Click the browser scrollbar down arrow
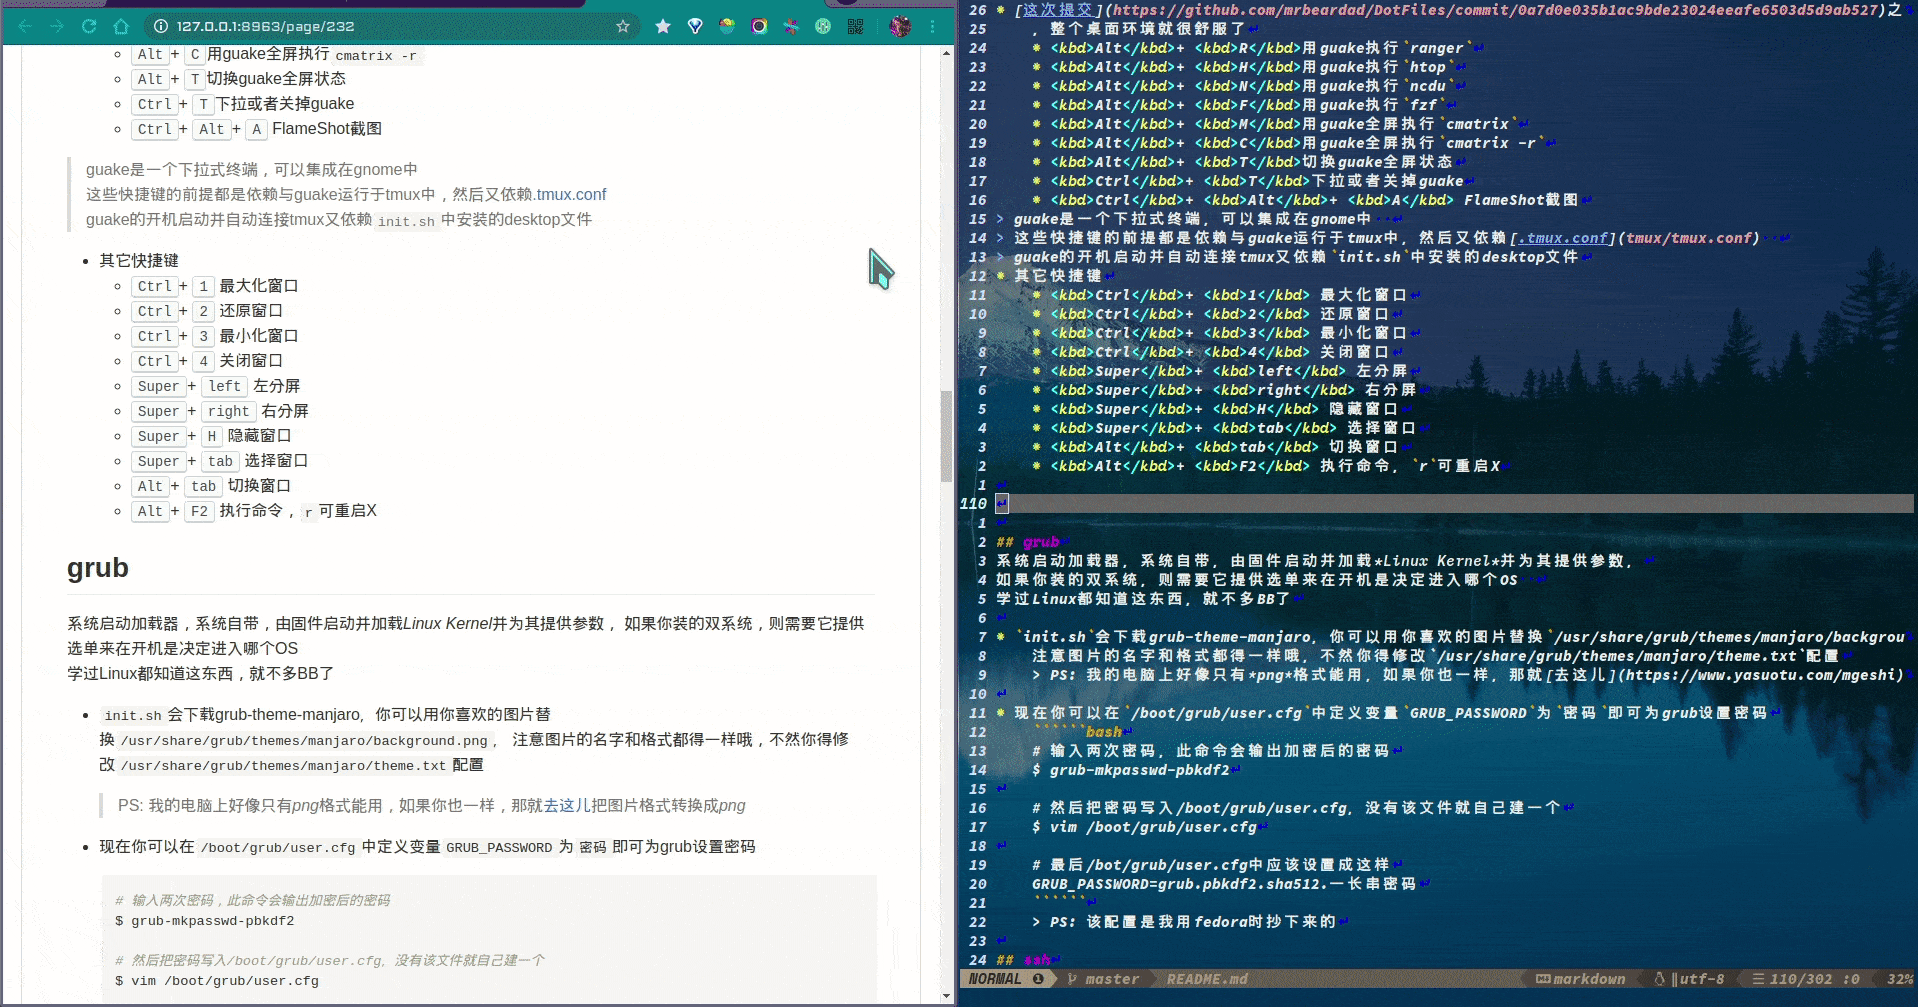This screenshot has height=1007, width=1918. 946,997
